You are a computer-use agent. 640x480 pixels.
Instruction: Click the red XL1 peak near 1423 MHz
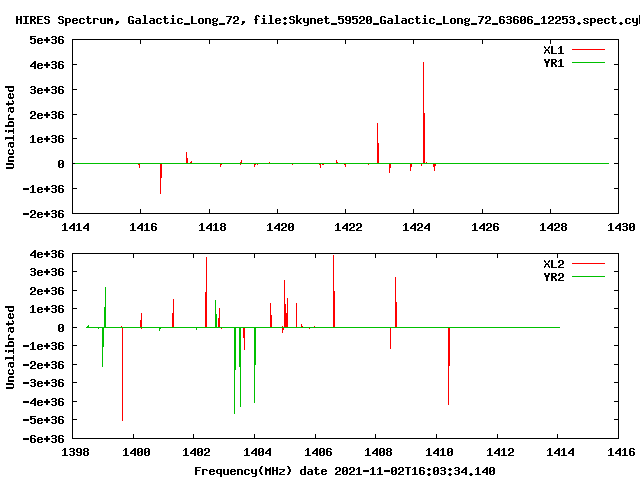pyautogui.click(x=378, y=143)
